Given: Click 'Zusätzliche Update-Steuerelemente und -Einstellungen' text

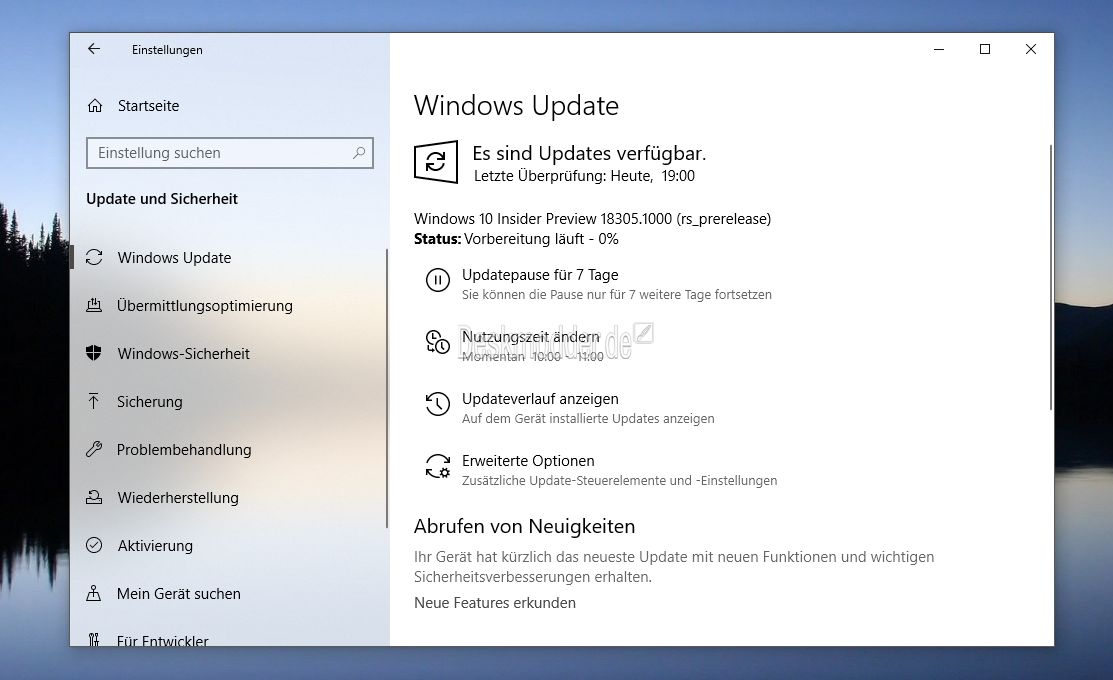Looking at the screenshot, I should (619, 481).
